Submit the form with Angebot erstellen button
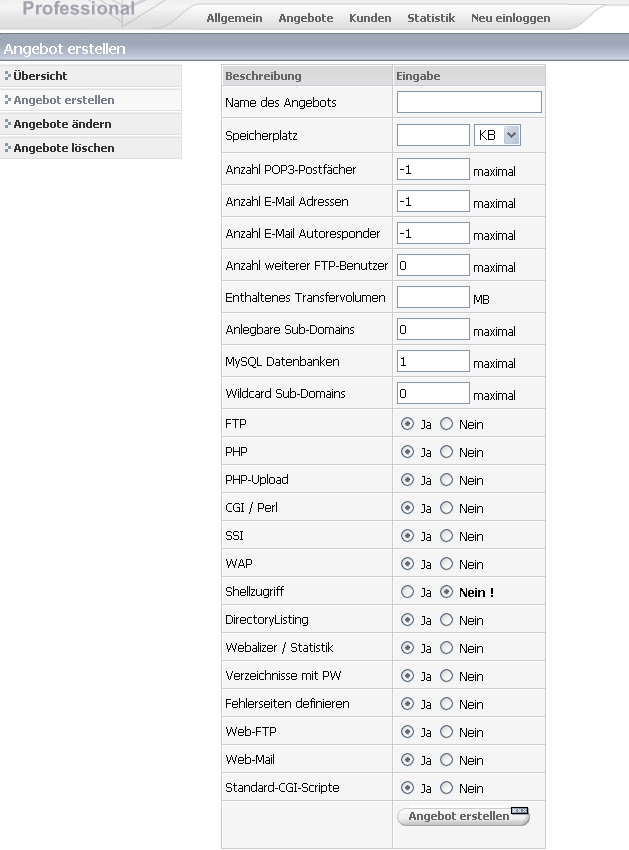The width and height of the screenshot is (629, 850). tap(463, 816)
